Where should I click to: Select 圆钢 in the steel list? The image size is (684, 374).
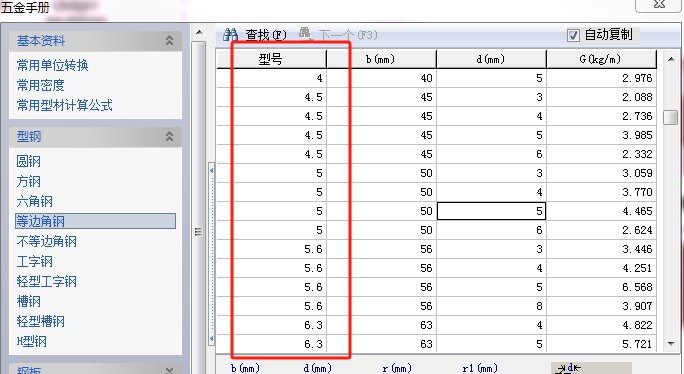[x=28, y=161]
